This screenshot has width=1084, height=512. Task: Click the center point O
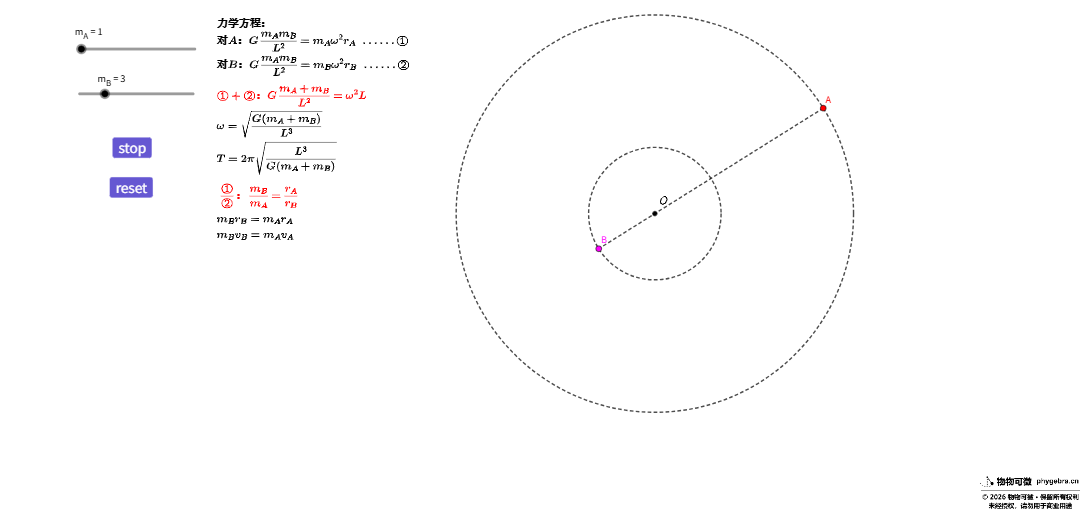(x=655, y=213)
